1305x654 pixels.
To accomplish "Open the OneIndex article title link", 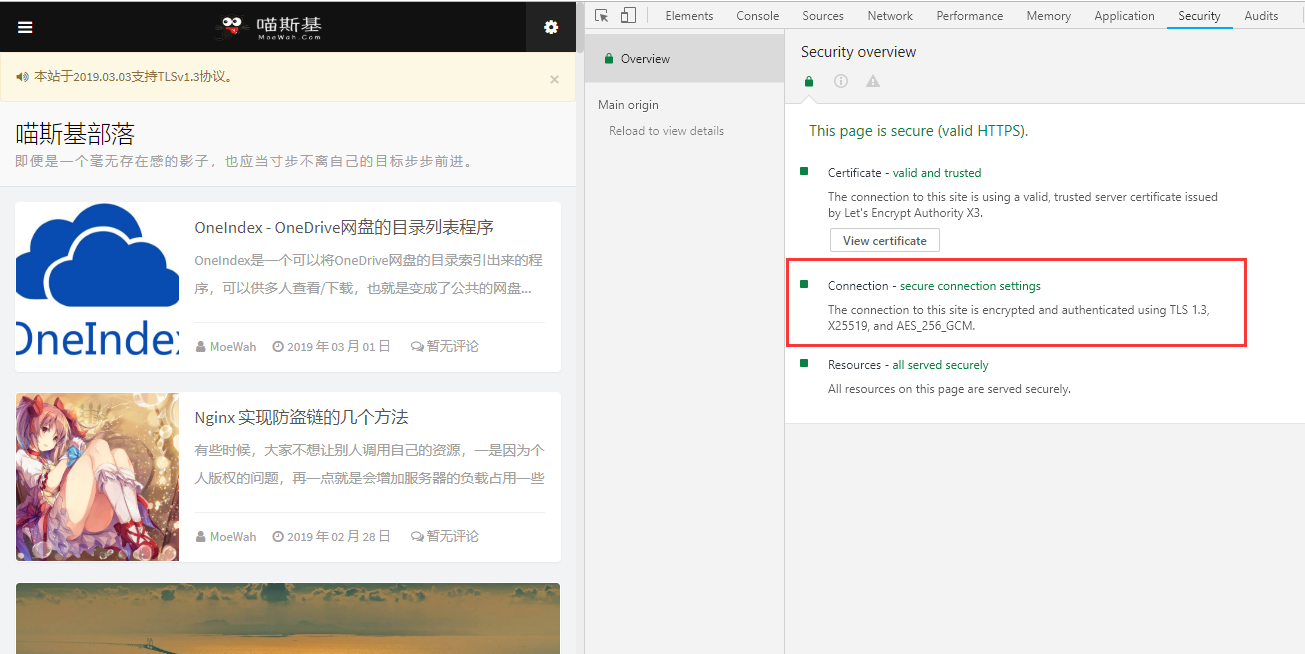I will [344, 227].
